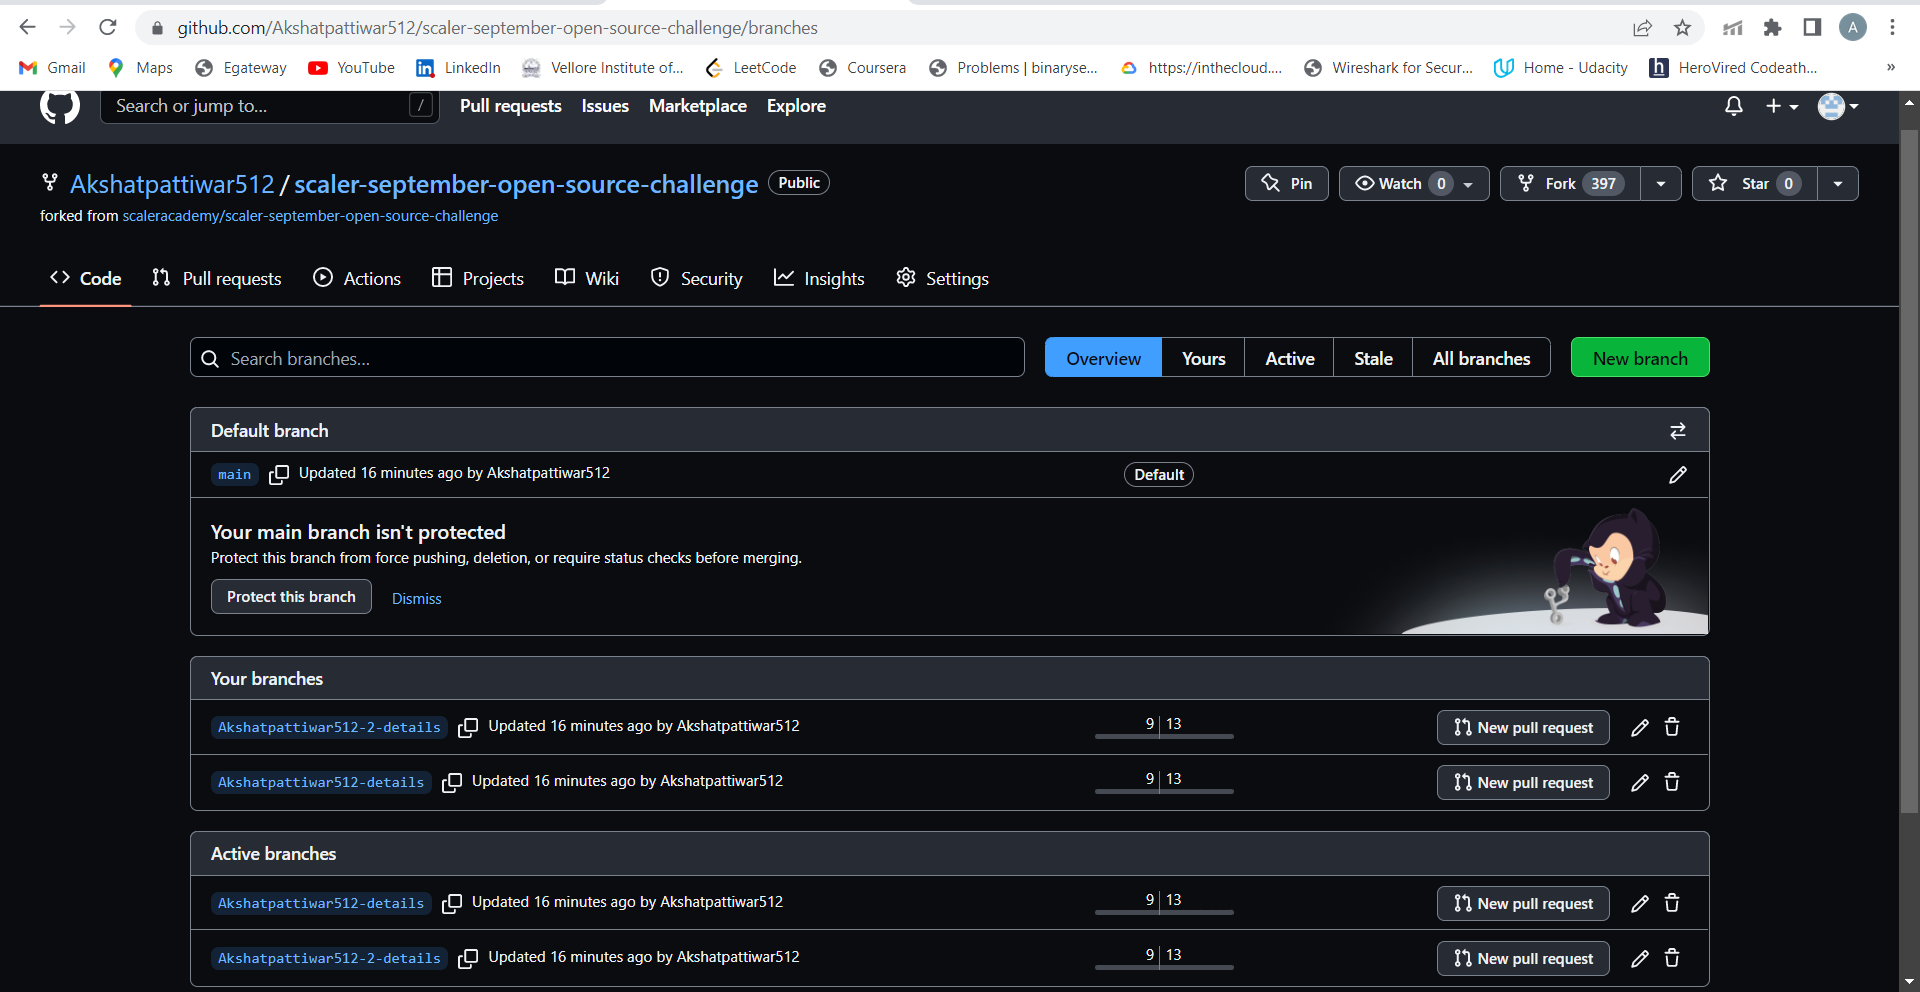Pin this repository
Viewport: 1920px width, 992px height.
pos(1286,183)
